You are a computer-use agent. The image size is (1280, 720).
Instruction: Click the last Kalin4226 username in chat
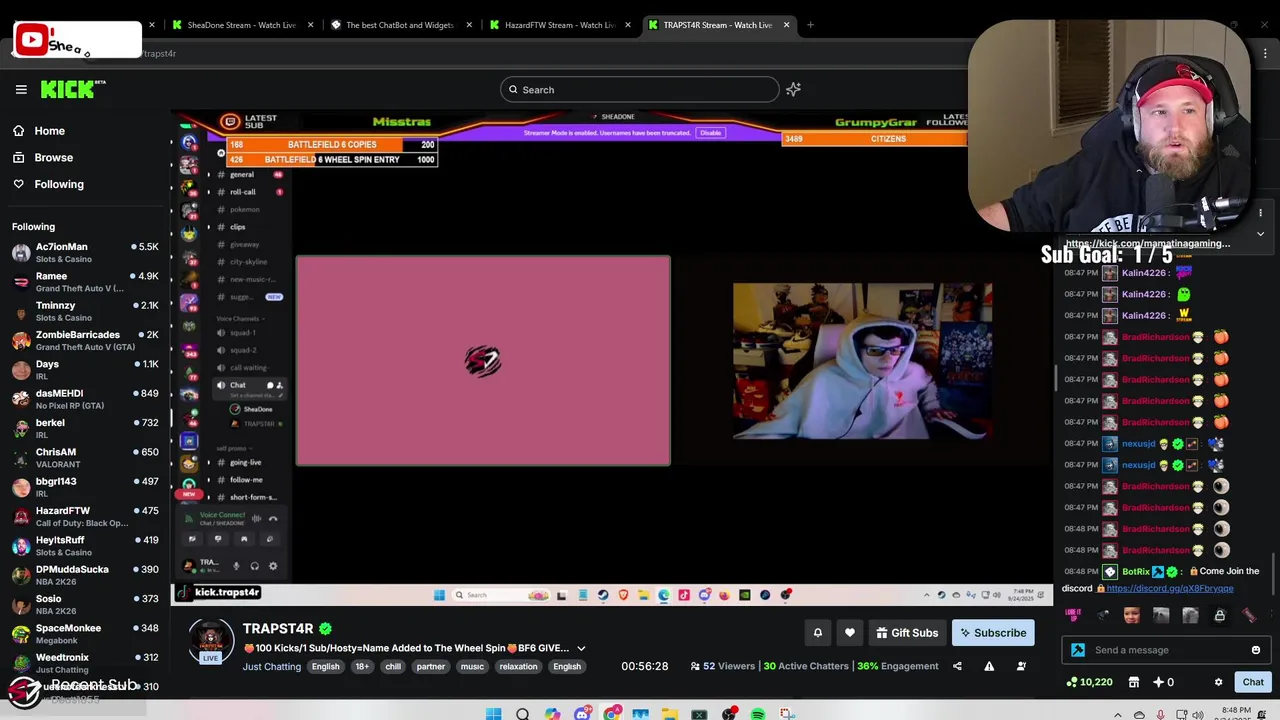(1144, 316)
